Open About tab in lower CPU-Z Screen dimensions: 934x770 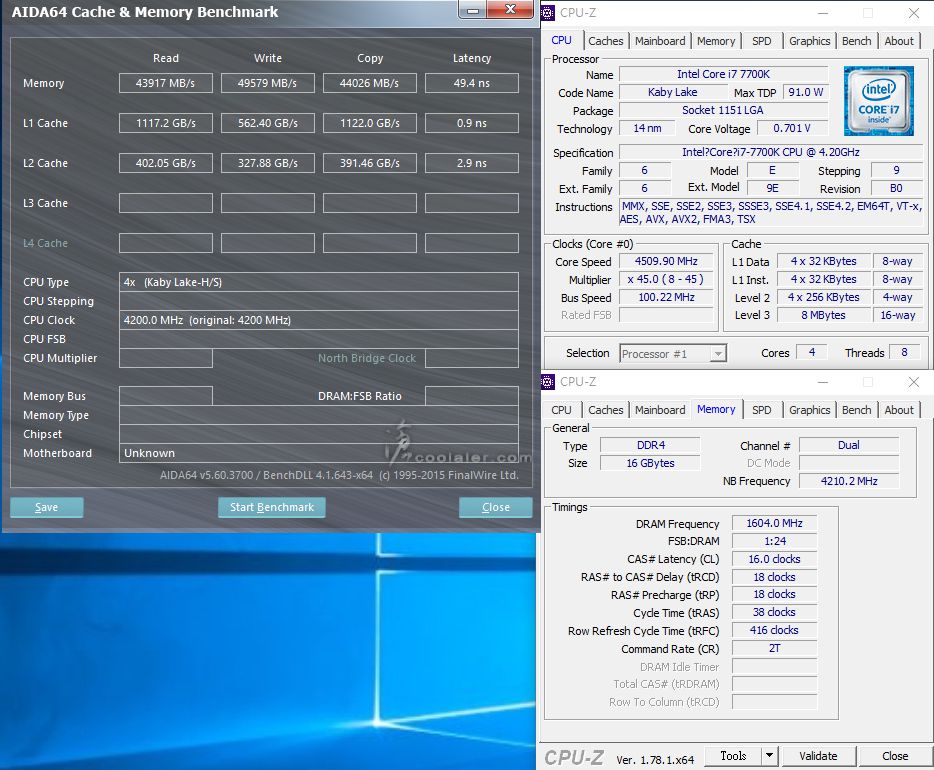click(x=899, y=410)
